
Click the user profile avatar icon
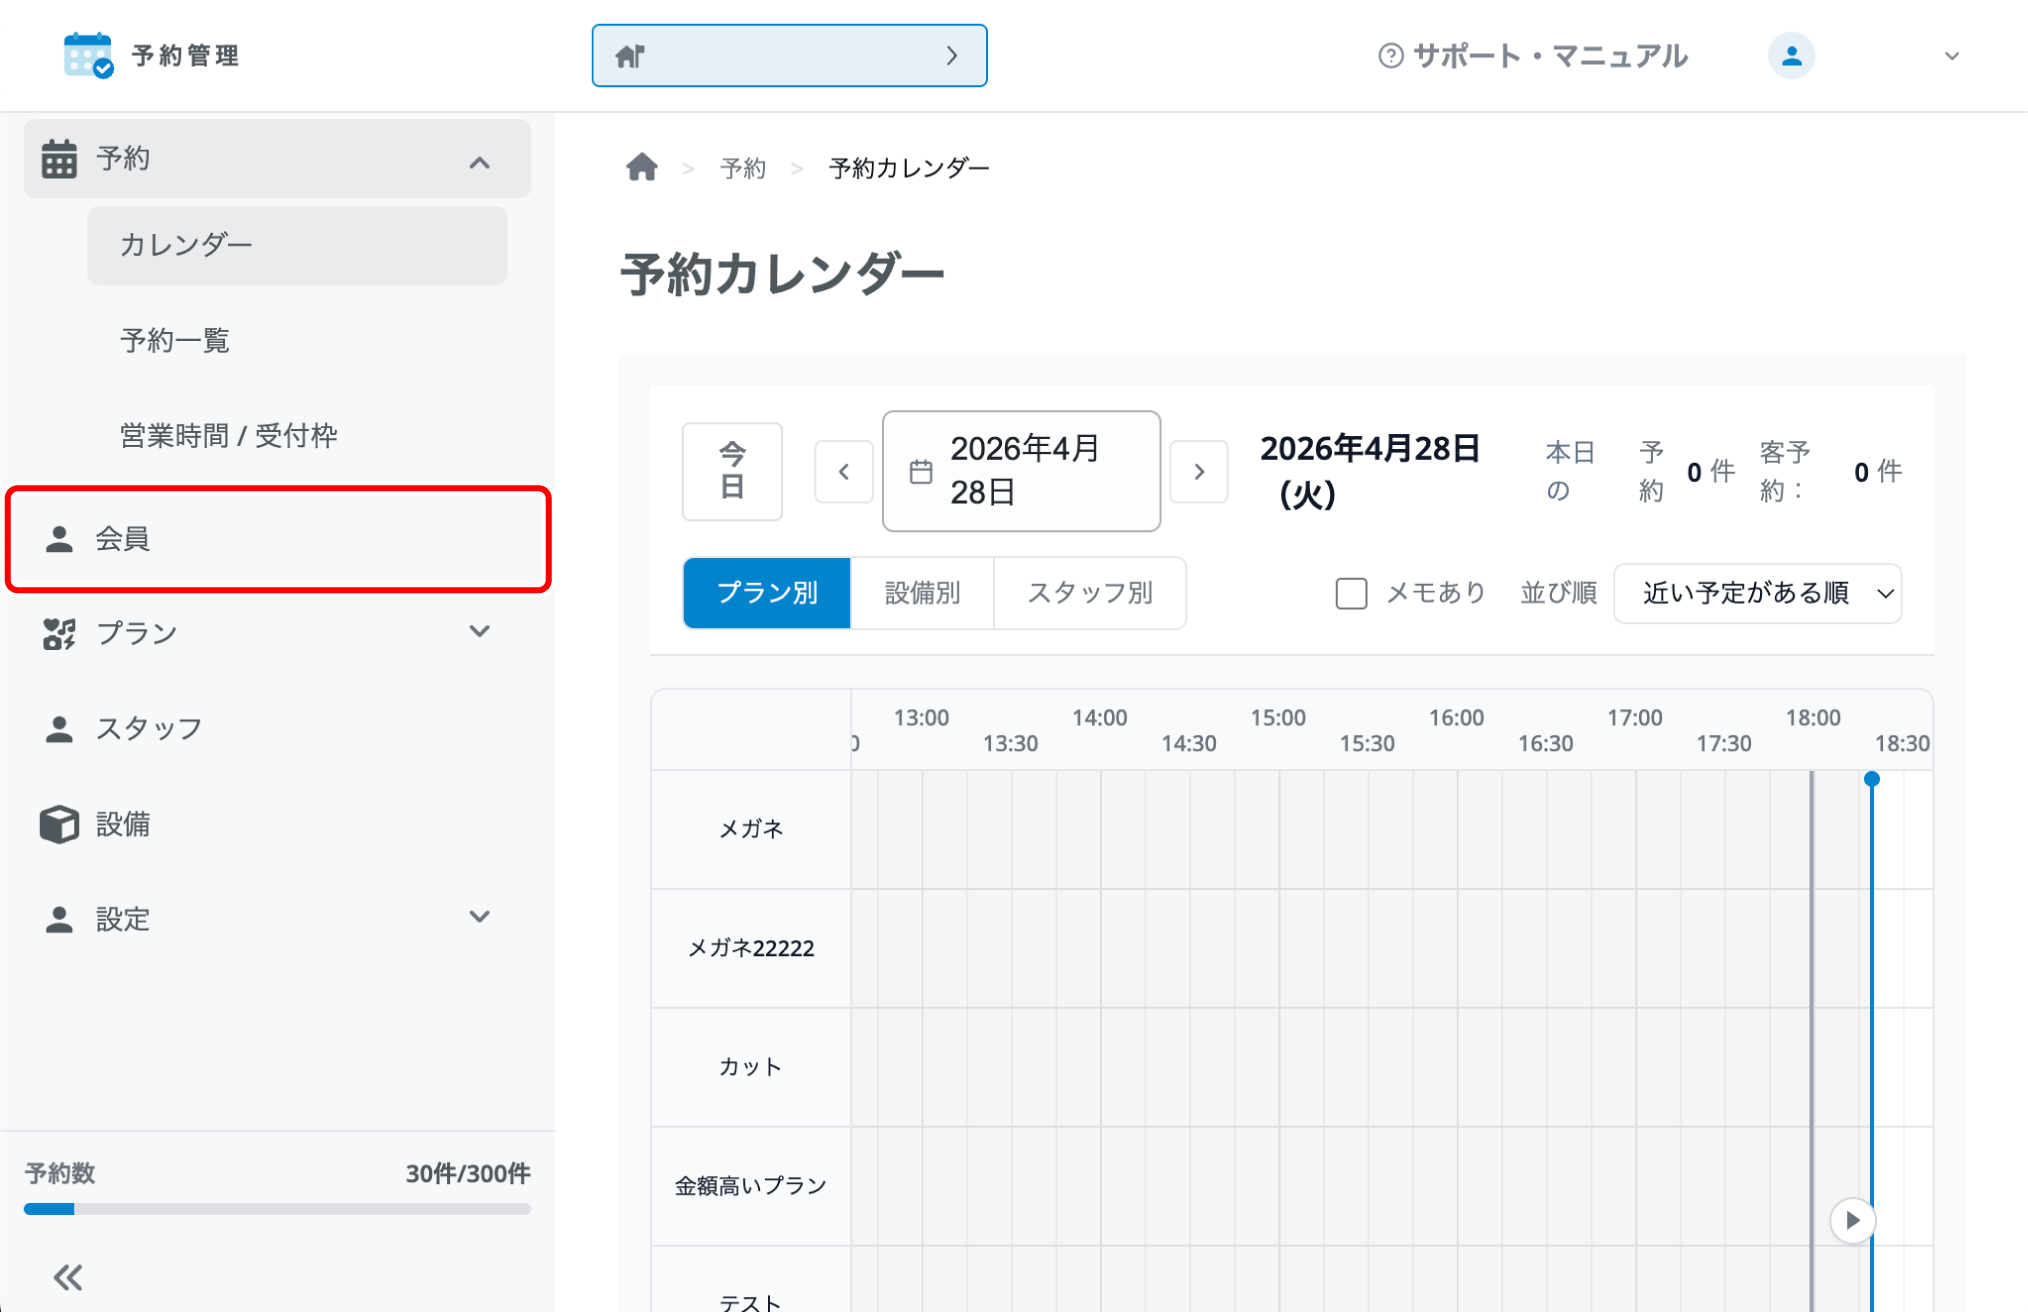(1791, 56)
